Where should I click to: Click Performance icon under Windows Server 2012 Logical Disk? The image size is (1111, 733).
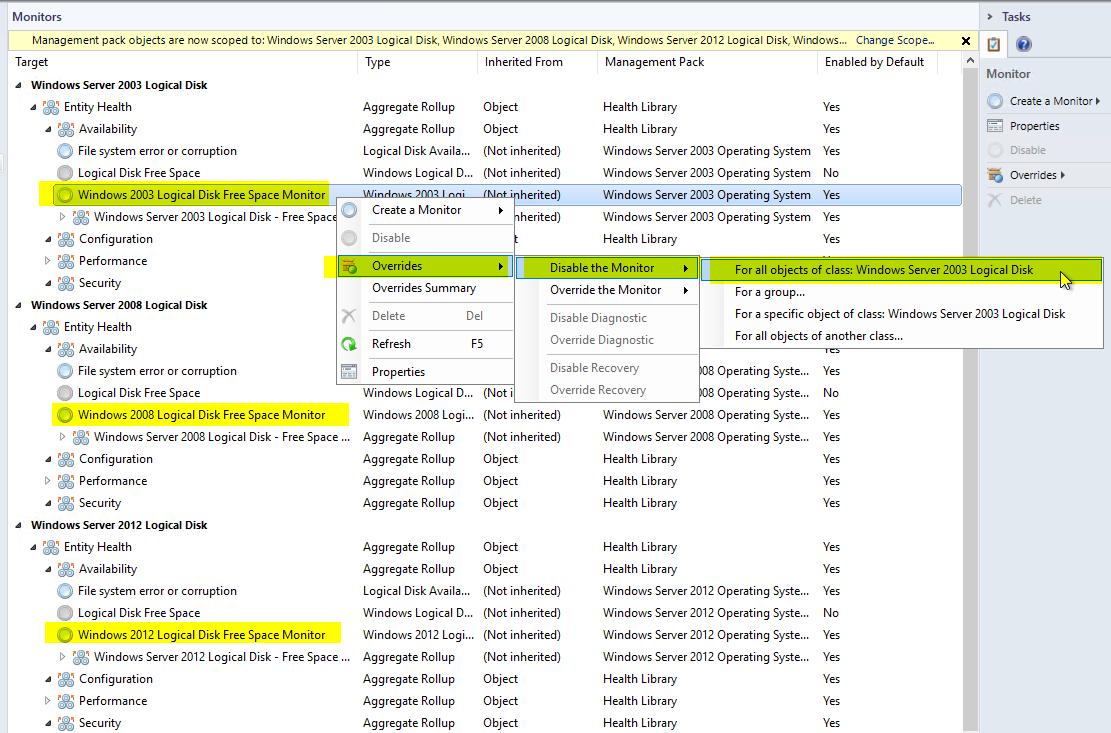coord(66,701)
